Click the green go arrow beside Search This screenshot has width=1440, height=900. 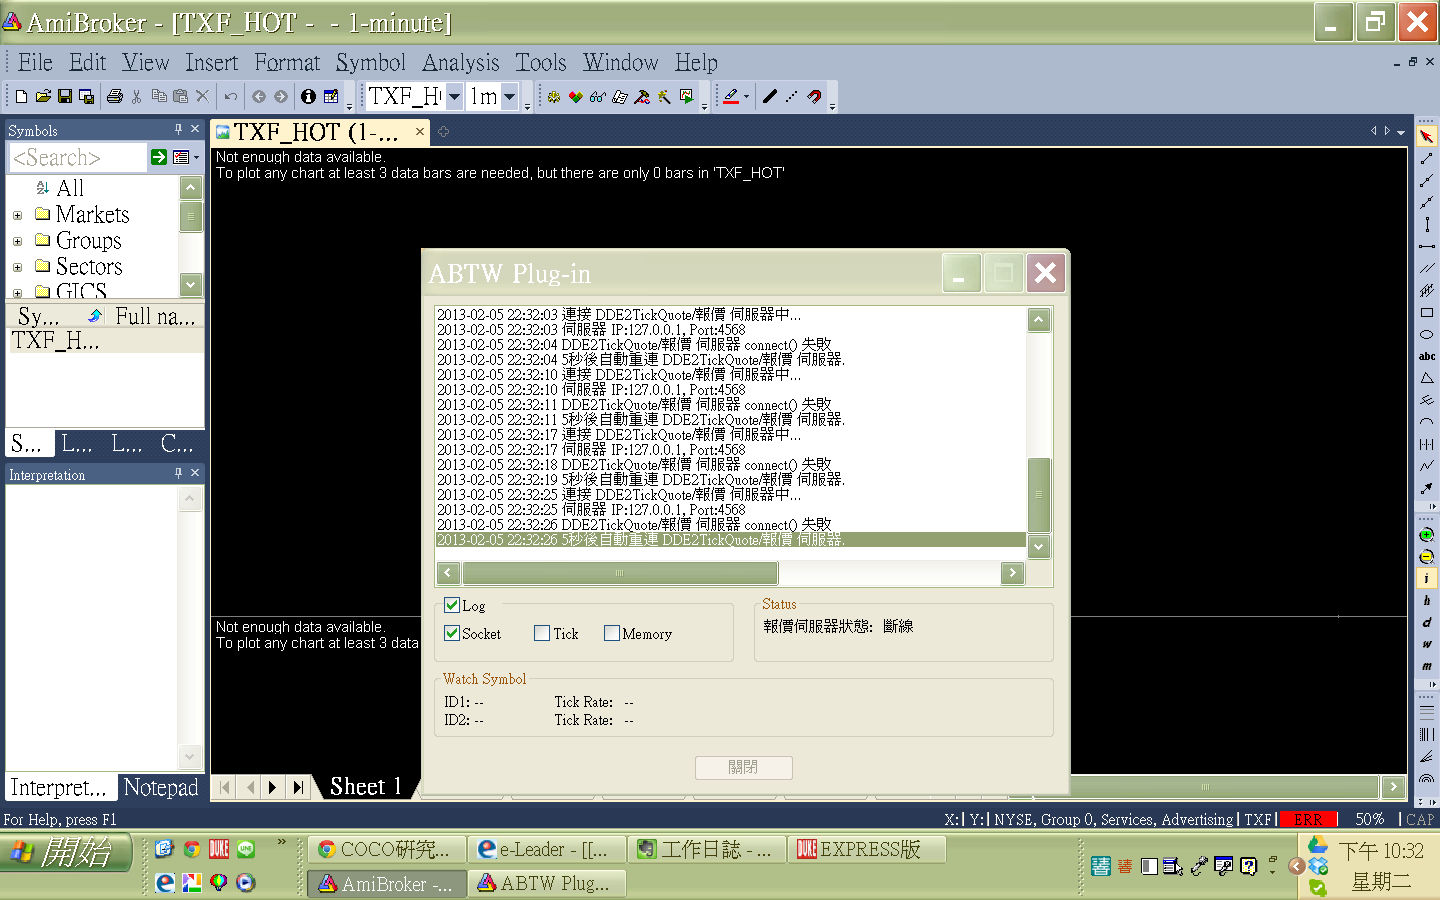pos(159,157)
